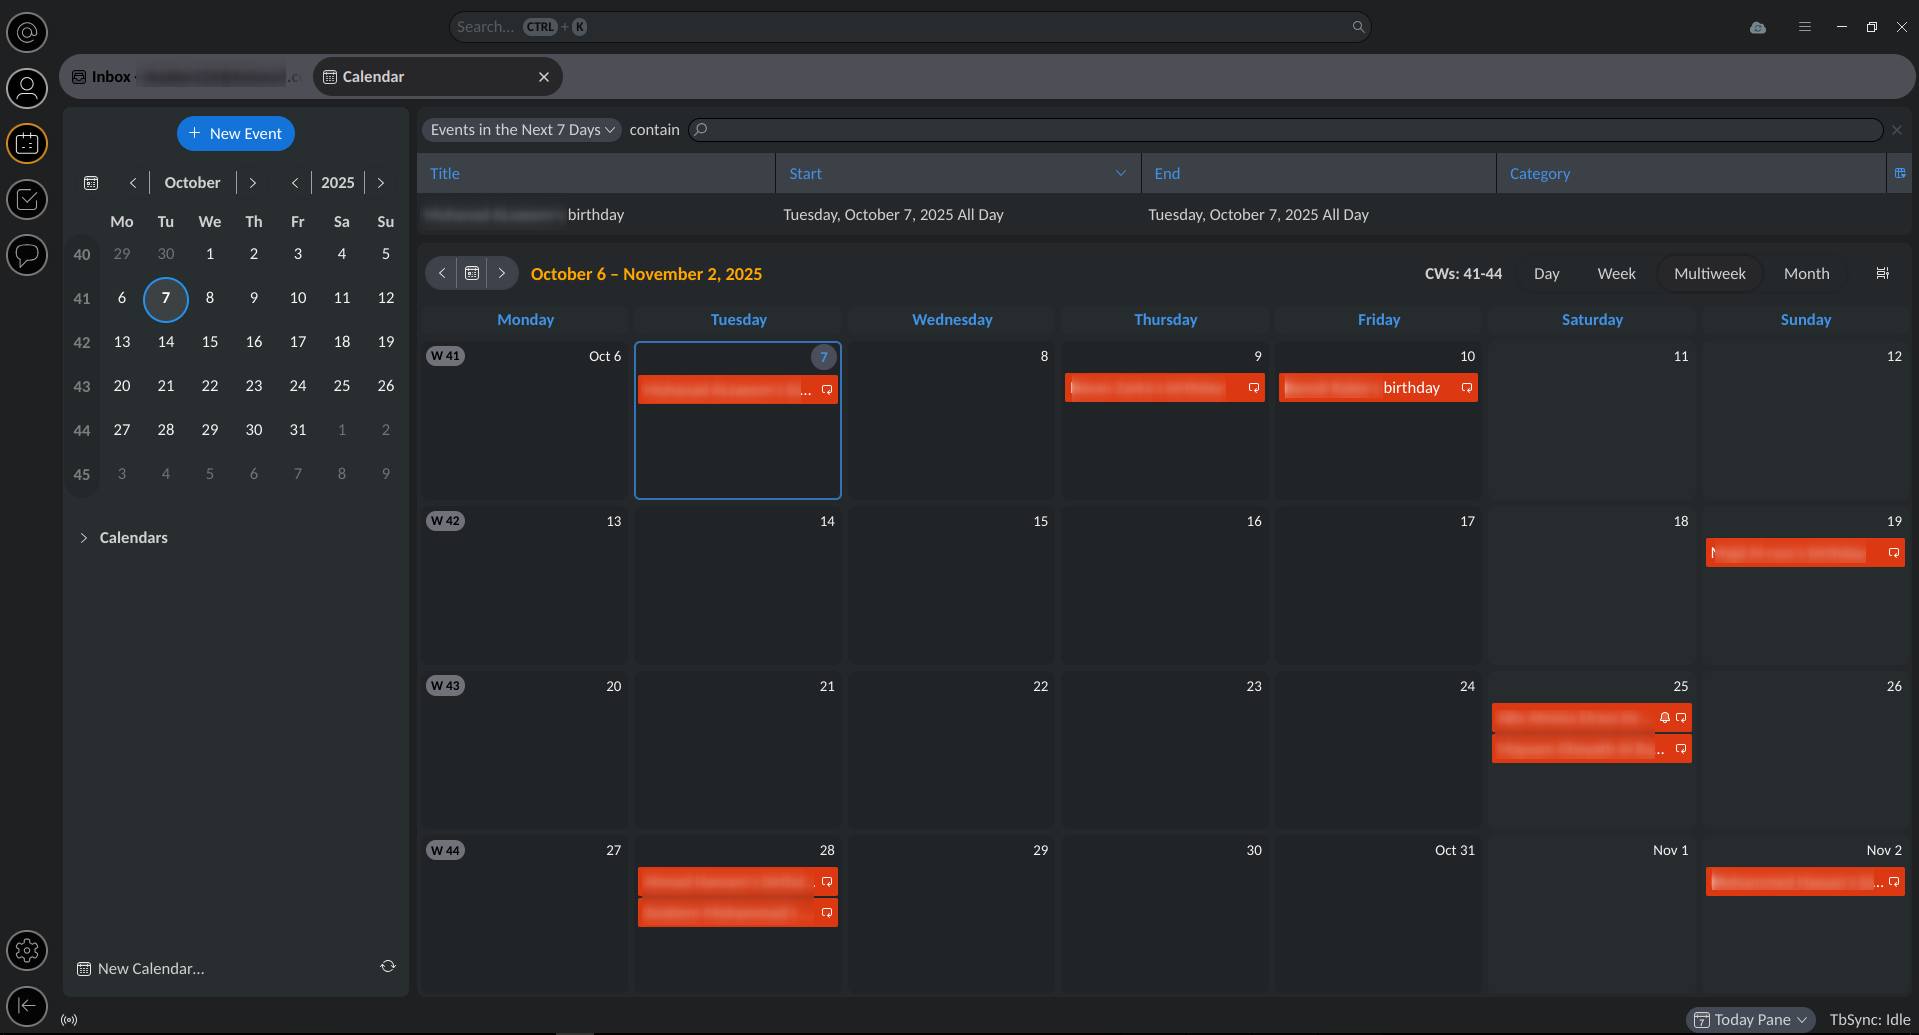
Task: Focus the global Search field
Action: [x=909, y=27]
